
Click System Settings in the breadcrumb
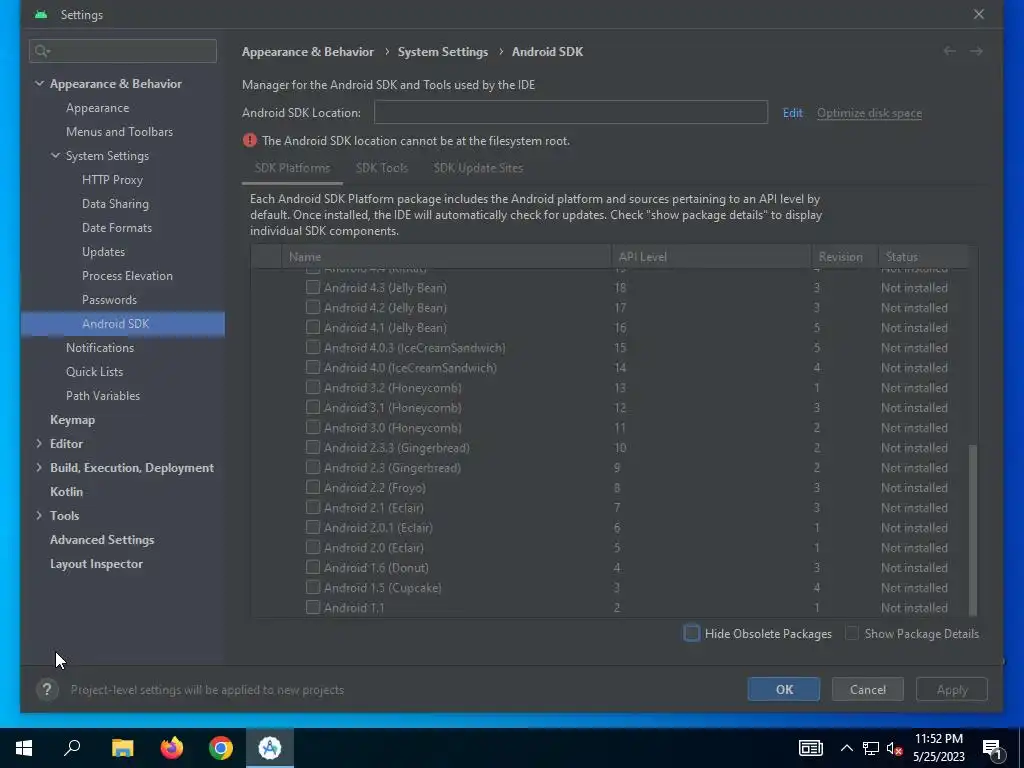click(x=443, y=52)
